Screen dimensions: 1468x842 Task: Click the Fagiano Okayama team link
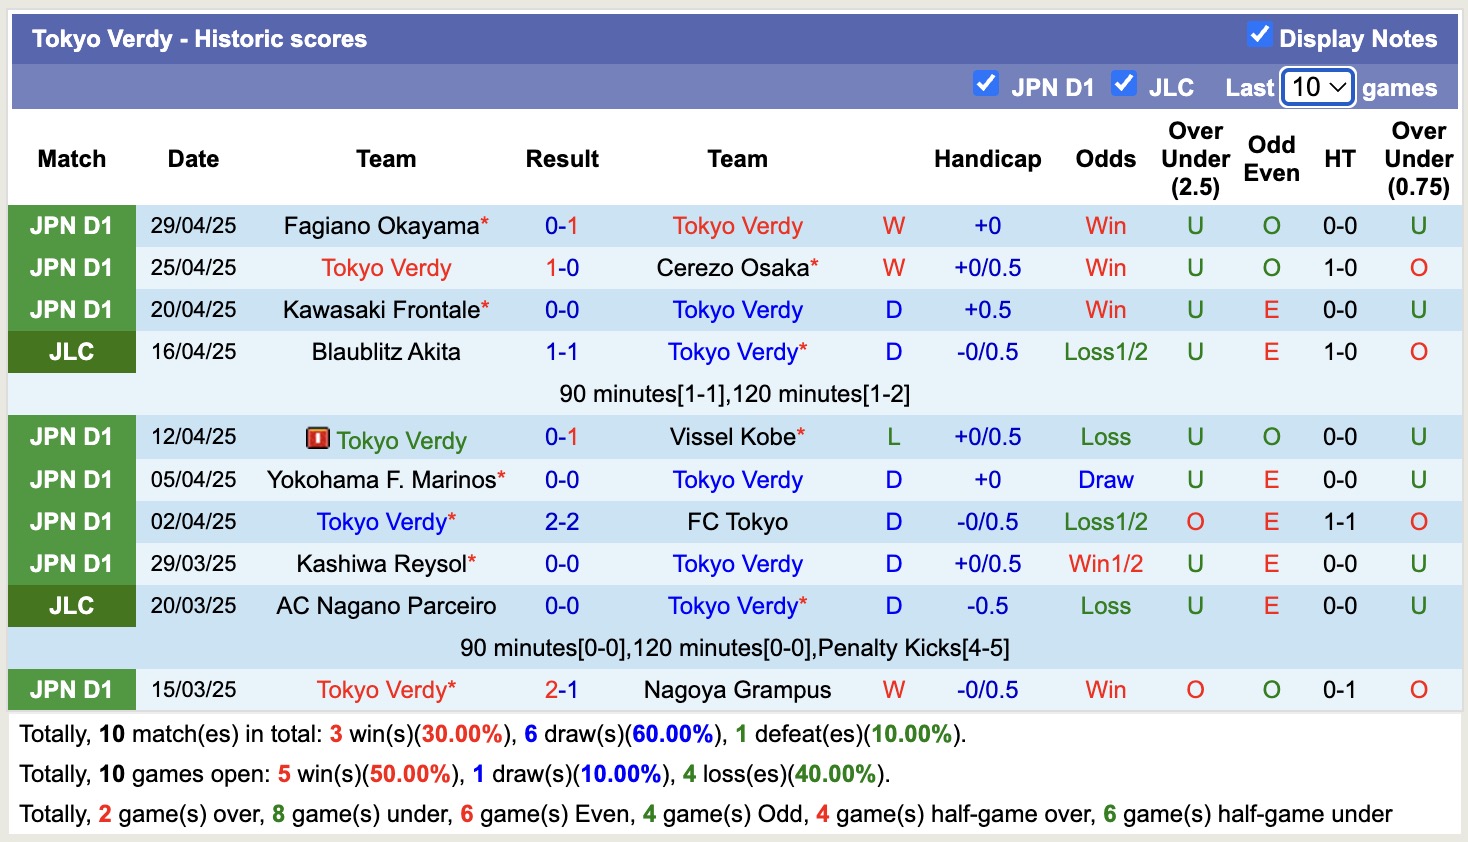(380, 226)
